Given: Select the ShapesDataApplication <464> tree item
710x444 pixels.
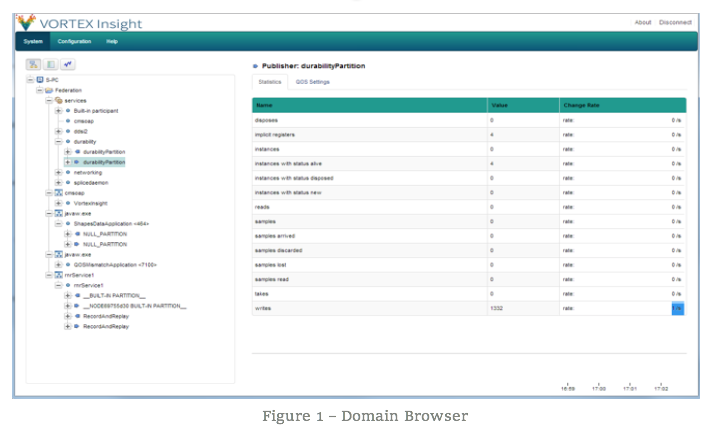Looking at the screenshot, I should (111, 224).
